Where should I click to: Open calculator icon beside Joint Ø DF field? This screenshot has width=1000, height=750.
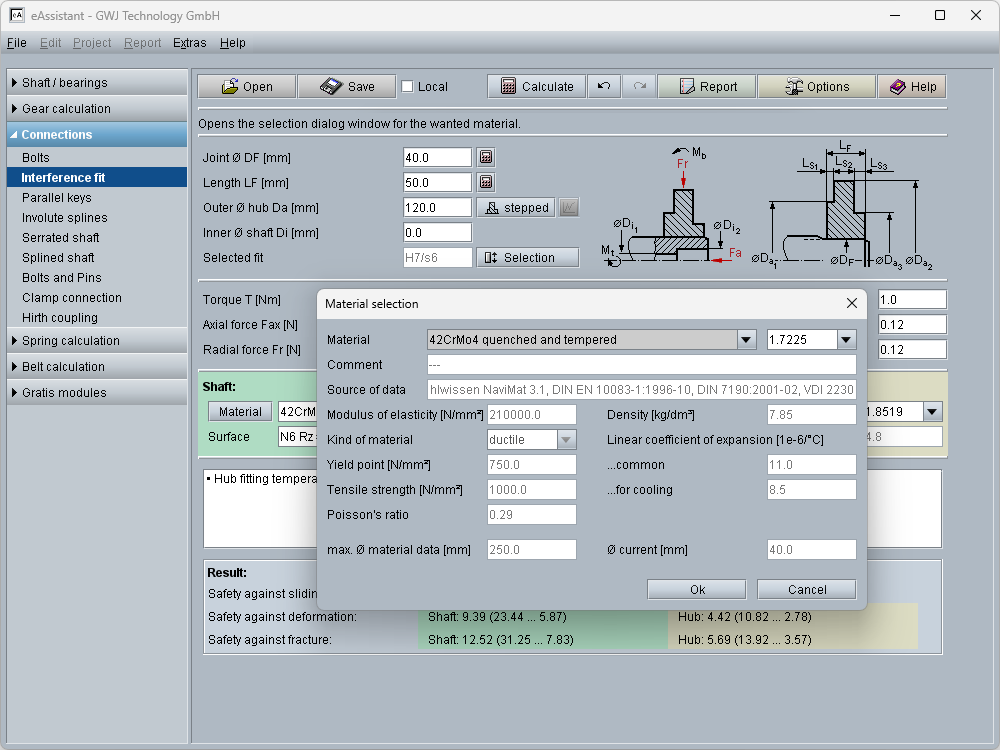486,158
